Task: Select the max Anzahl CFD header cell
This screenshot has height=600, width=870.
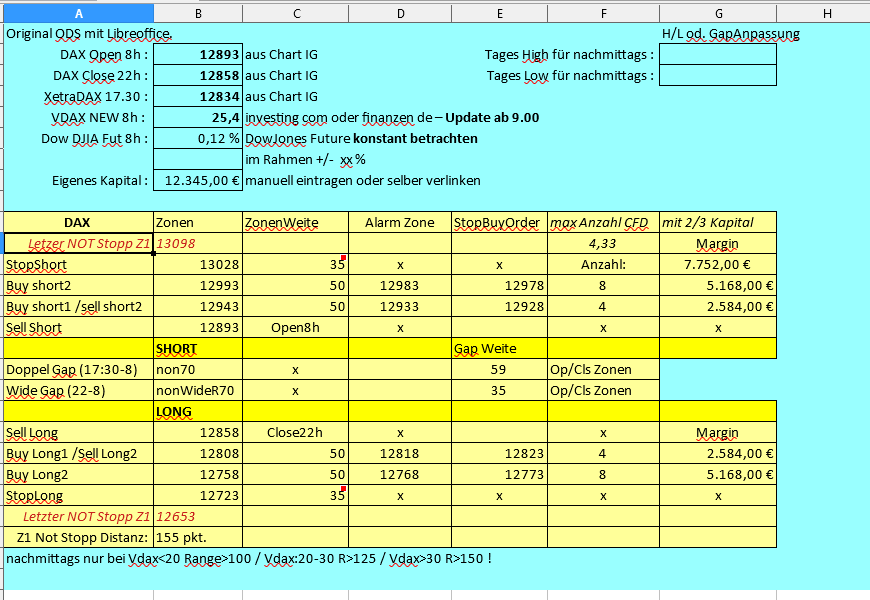Action: 603,223
